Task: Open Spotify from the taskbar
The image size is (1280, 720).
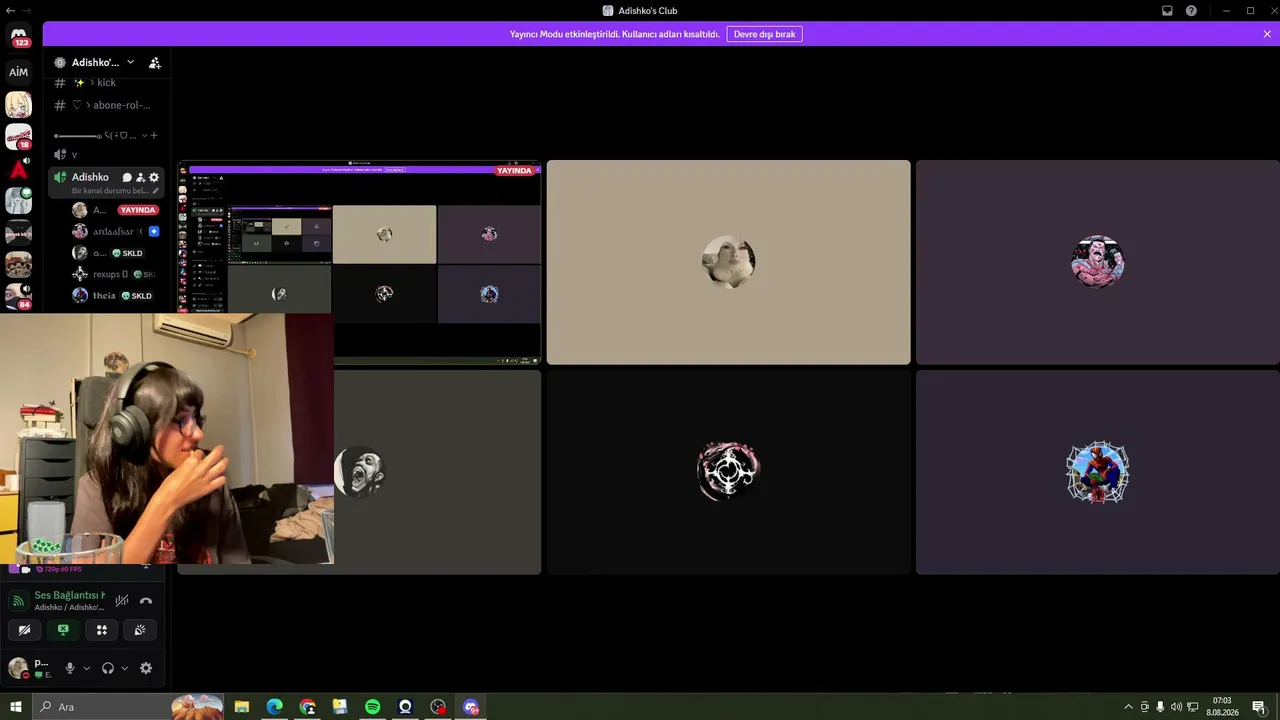Action: 372,707
